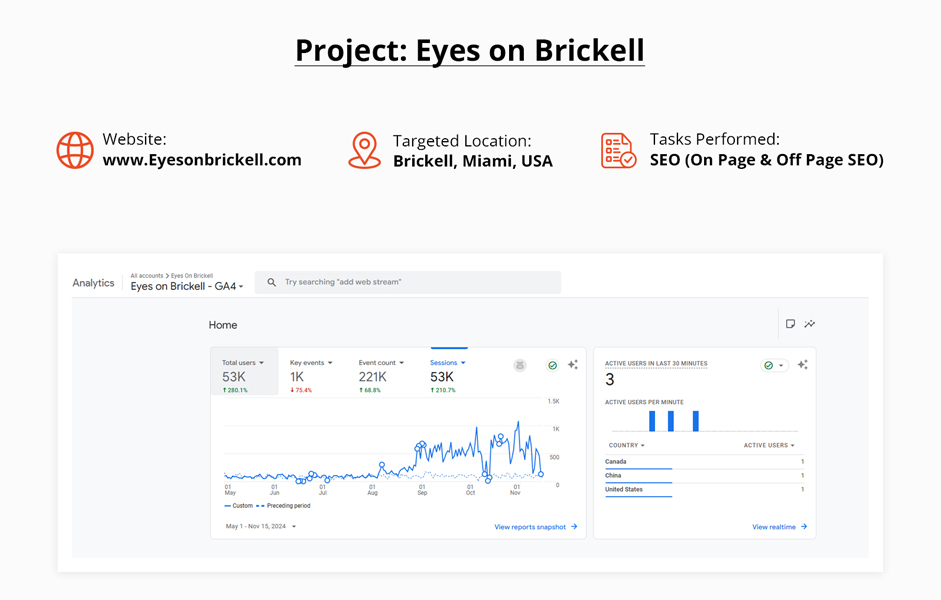
Task: Click the sparkle insights icon on Active Users card
Action: 802,365
